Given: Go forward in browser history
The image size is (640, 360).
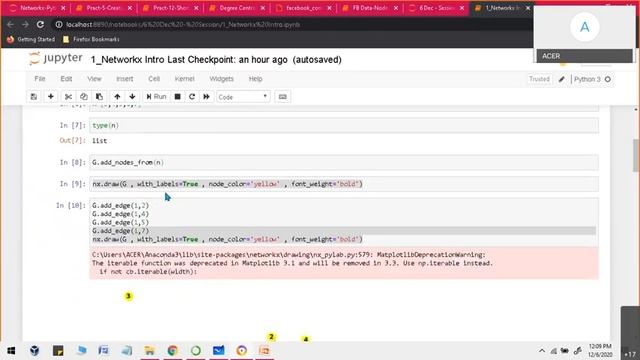Looking at the screenshot, I should click(x=25, y=24).
